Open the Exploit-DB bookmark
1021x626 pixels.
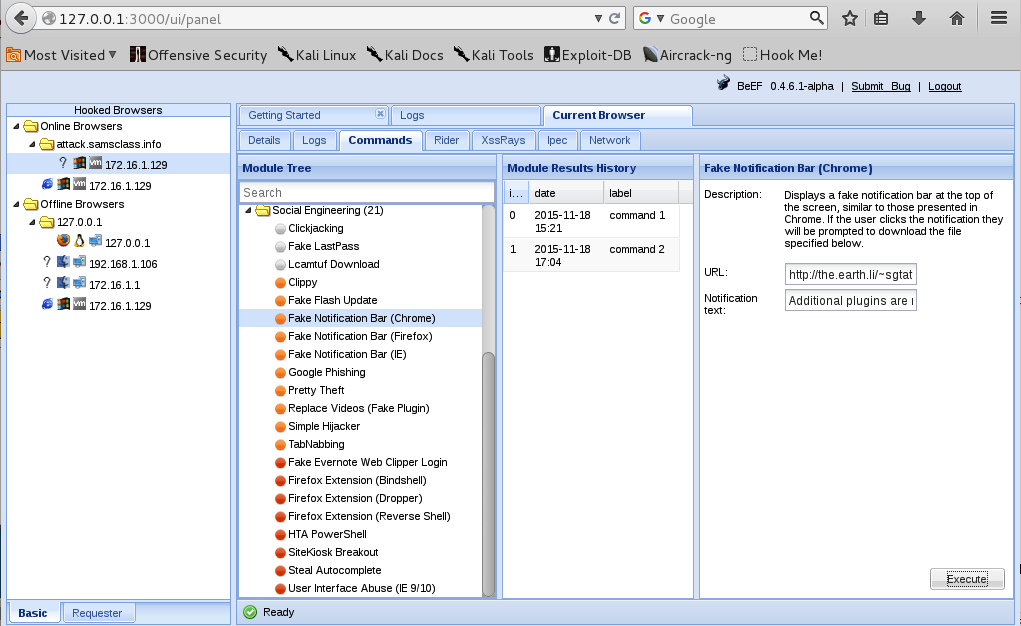(588, 55)
